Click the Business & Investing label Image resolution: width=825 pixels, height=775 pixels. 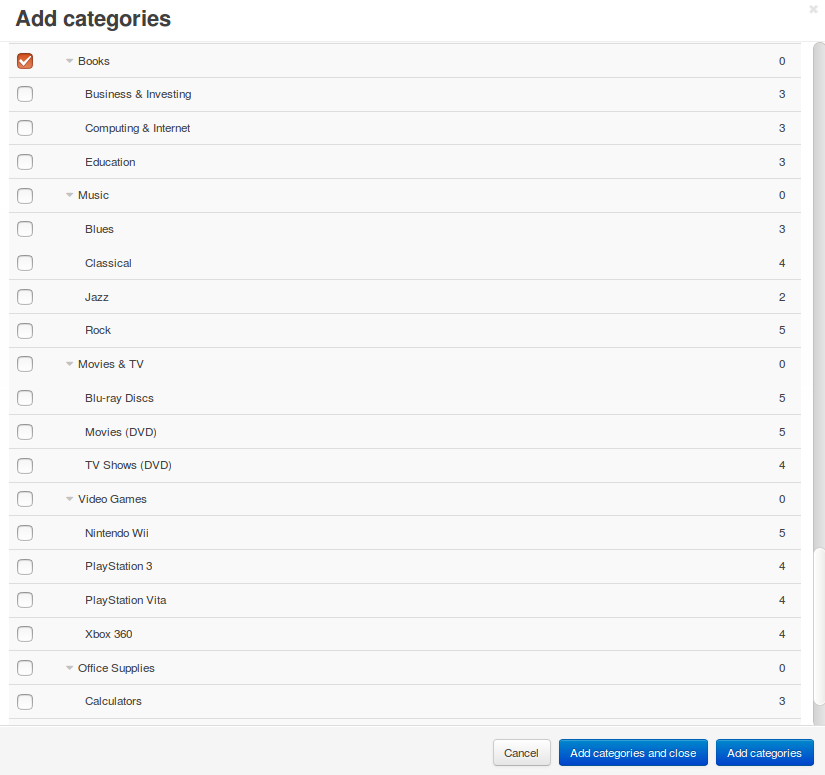(x=138, y=94)
